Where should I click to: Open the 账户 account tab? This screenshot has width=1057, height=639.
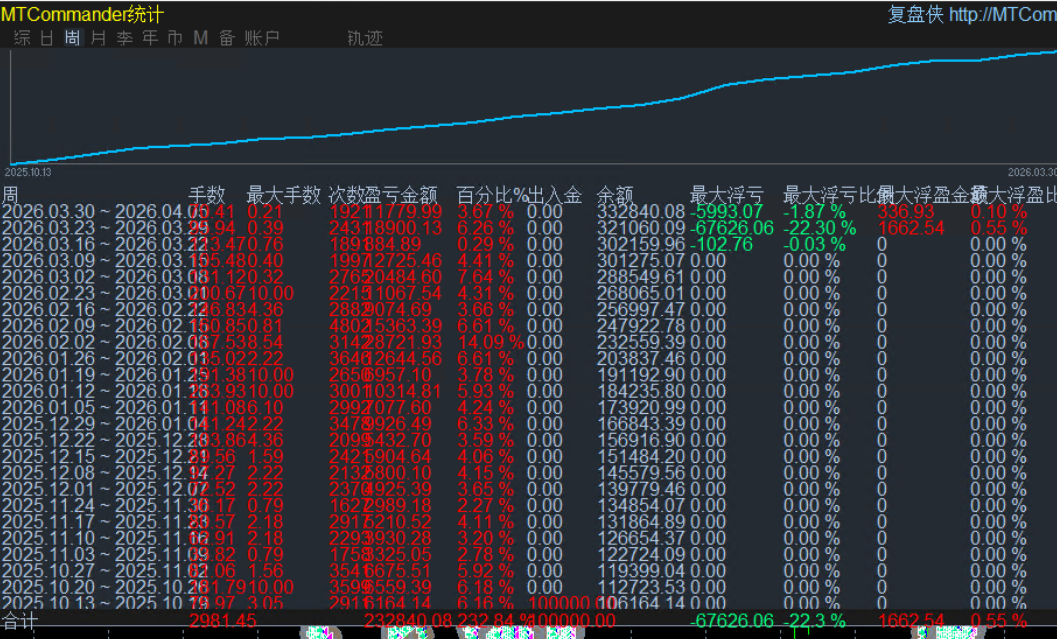[262, 38]
